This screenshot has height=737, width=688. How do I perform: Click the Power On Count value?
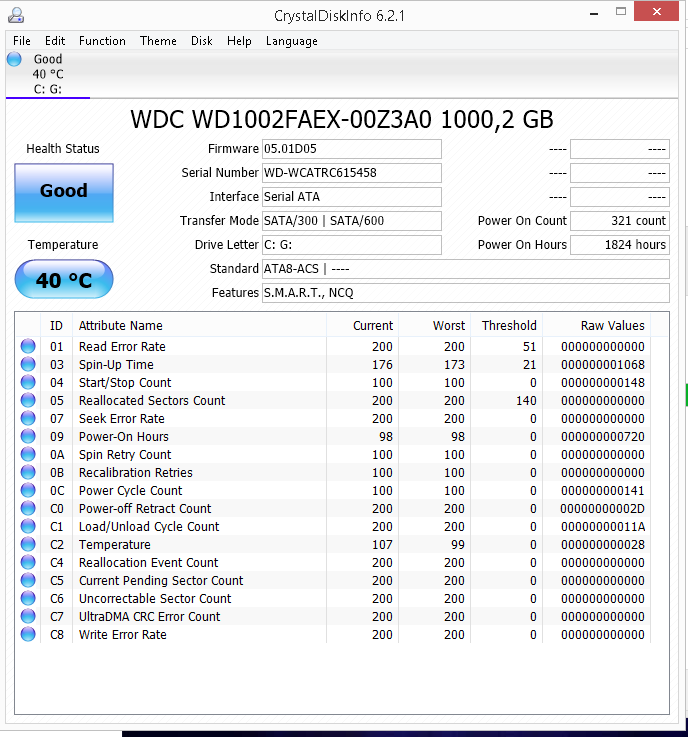click(x=620, y=221)
